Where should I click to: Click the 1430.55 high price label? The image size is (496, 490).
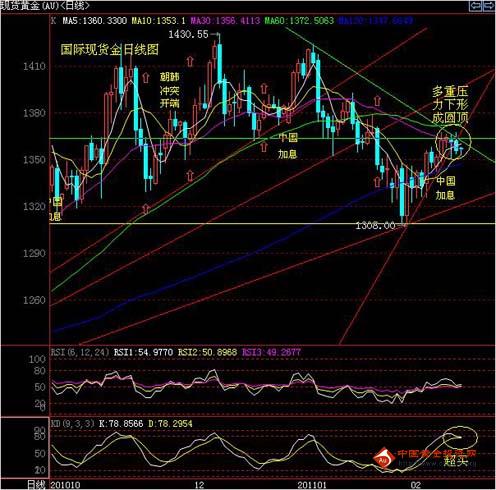coord(188,34)
